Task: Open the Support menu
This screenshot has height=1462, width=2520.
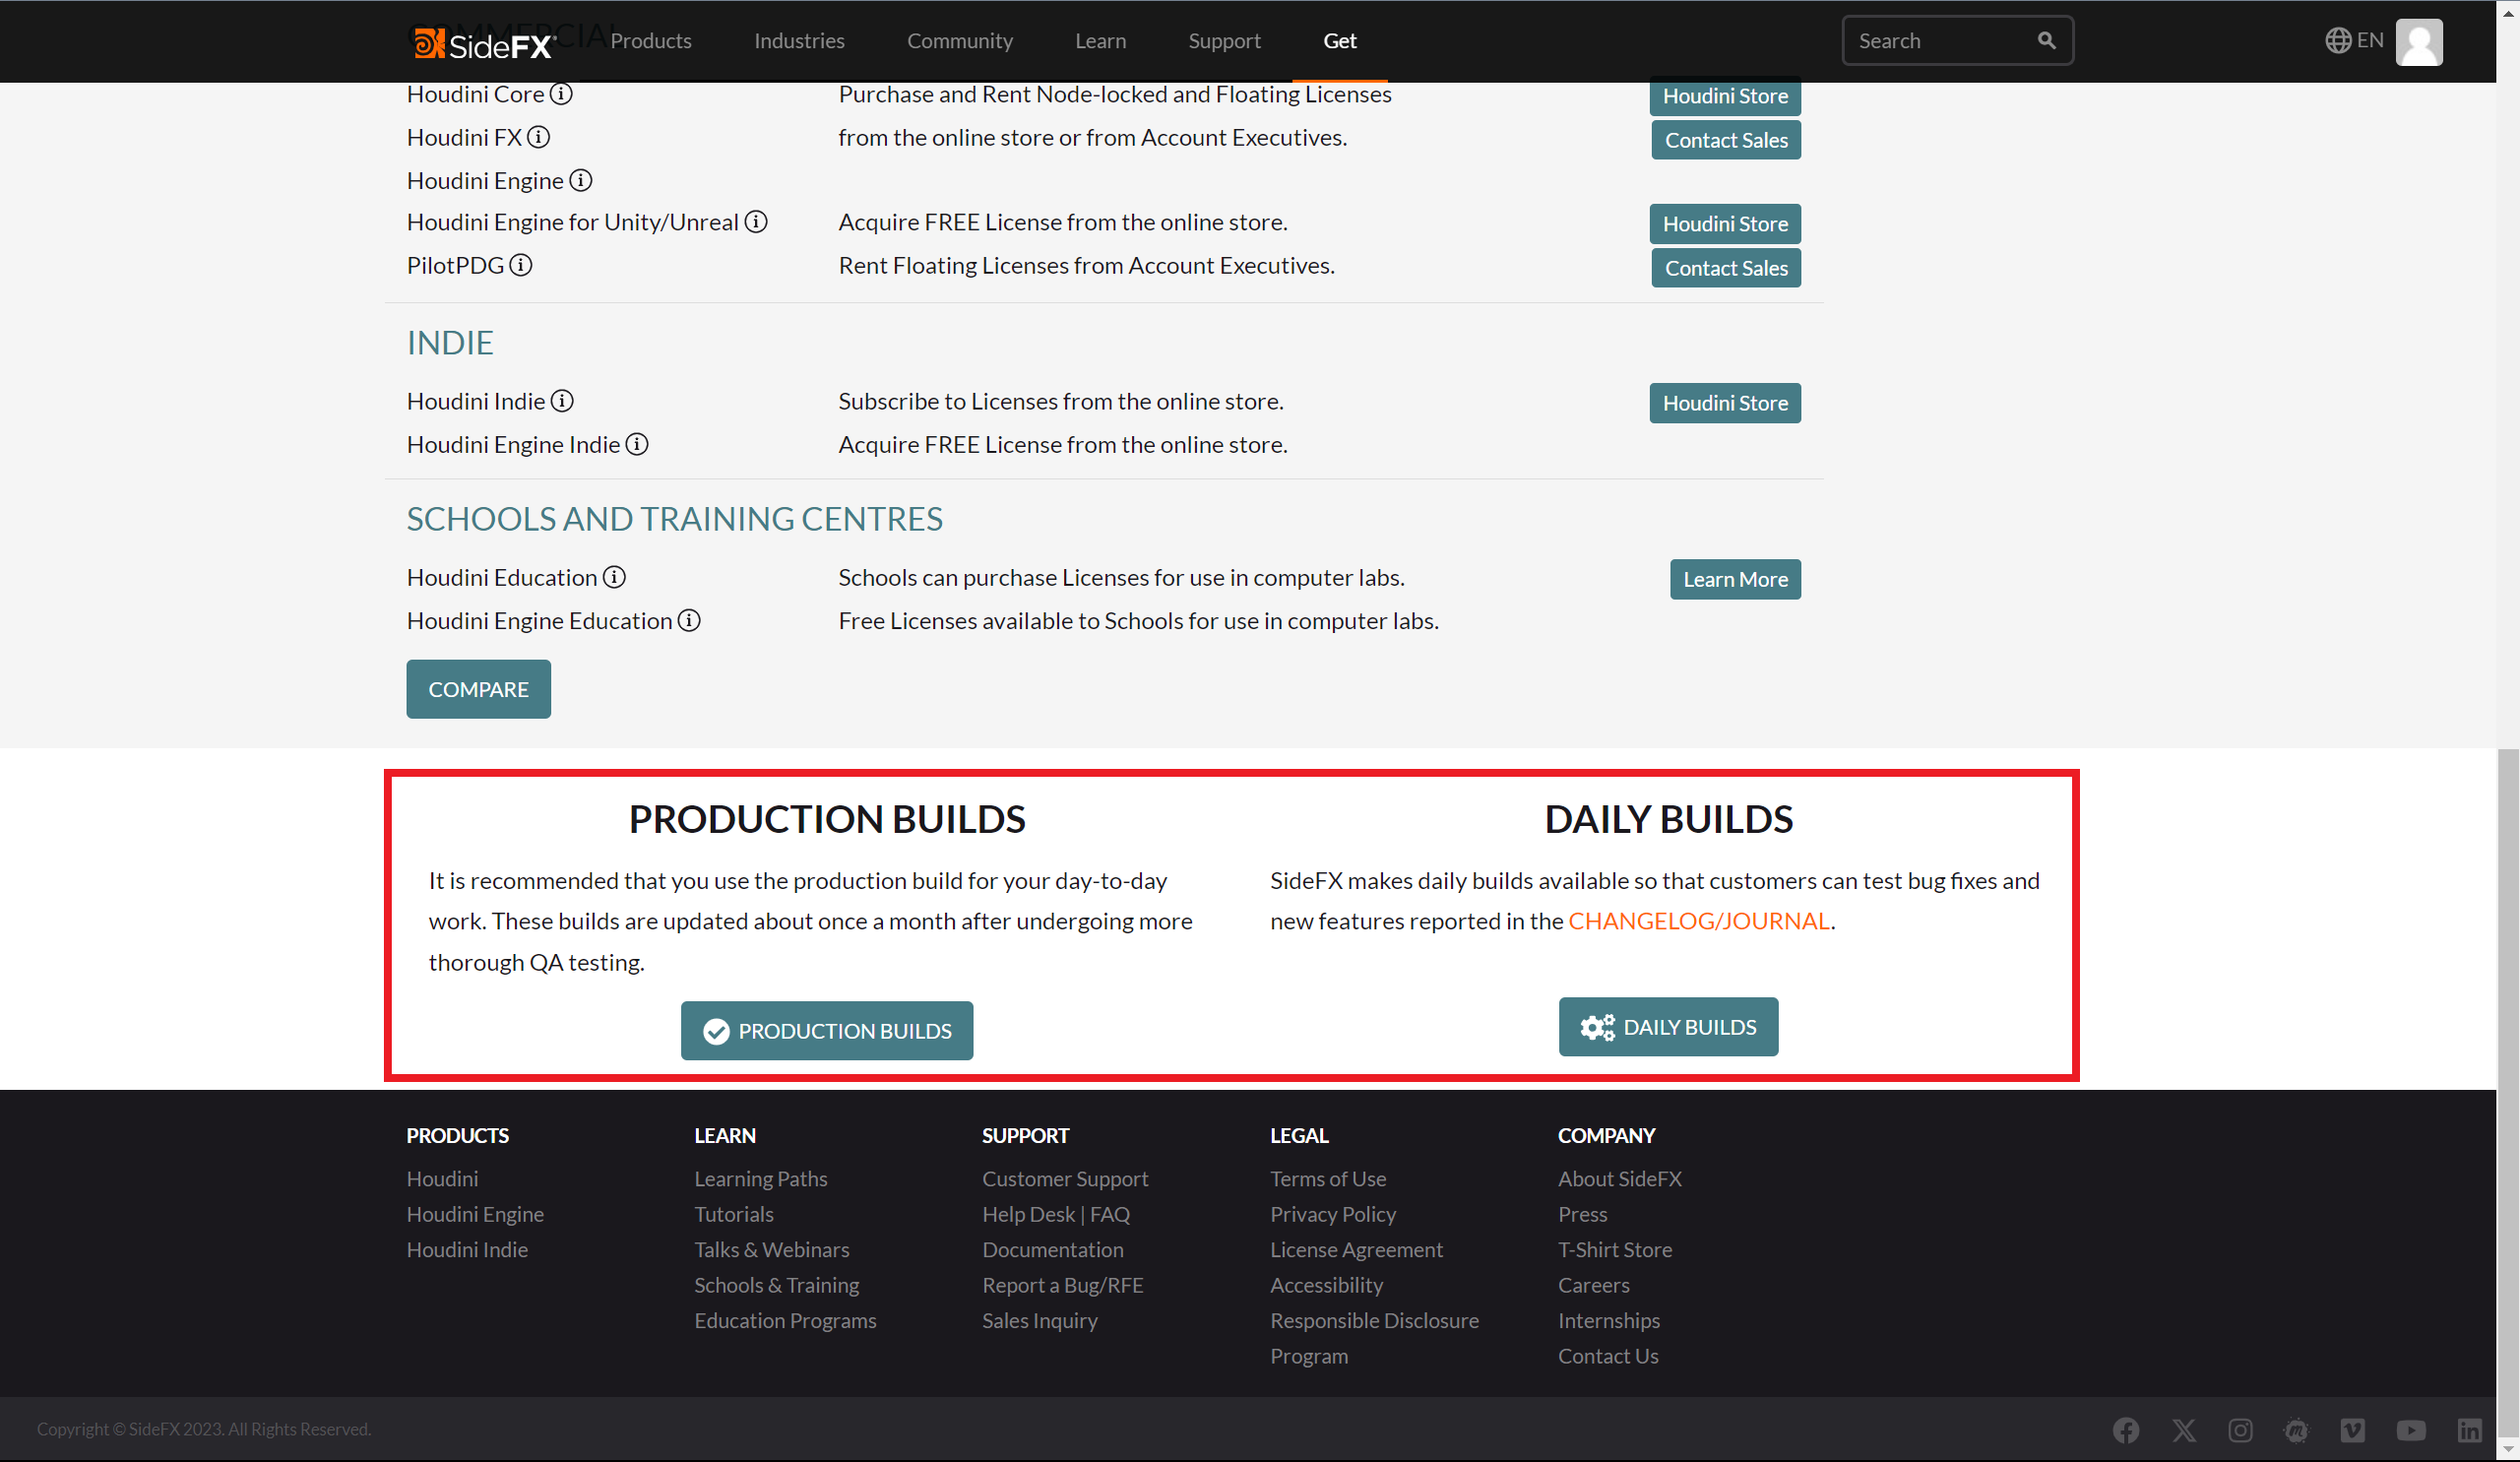Action: pos(1224,41)
